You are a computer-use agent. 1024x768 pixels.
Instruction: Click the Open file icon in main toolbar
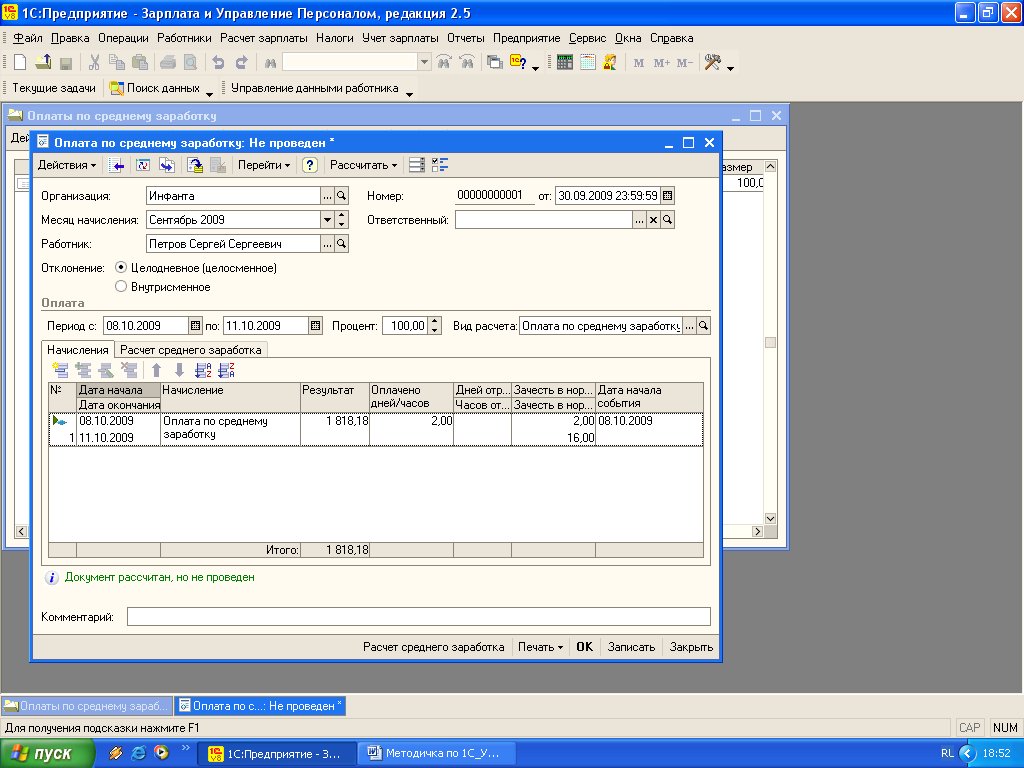[x=43, y=62]
